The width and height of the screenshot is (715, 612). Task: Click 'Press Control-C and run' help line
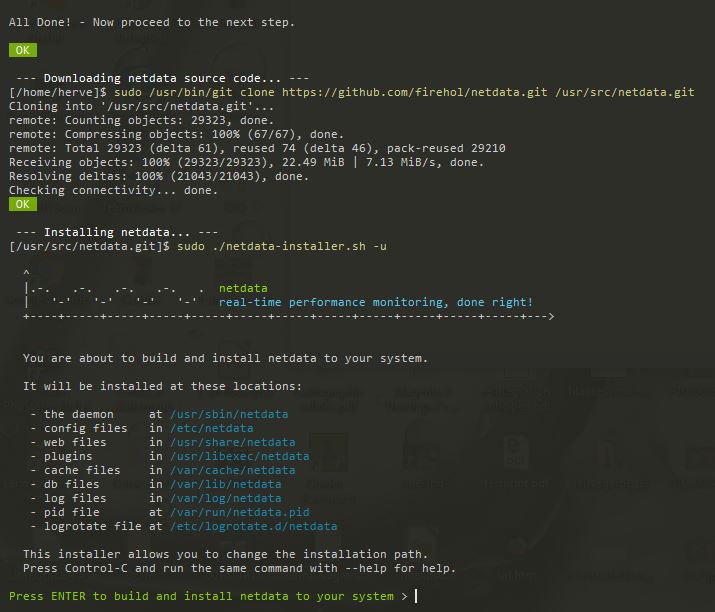[x=239, y=568]
